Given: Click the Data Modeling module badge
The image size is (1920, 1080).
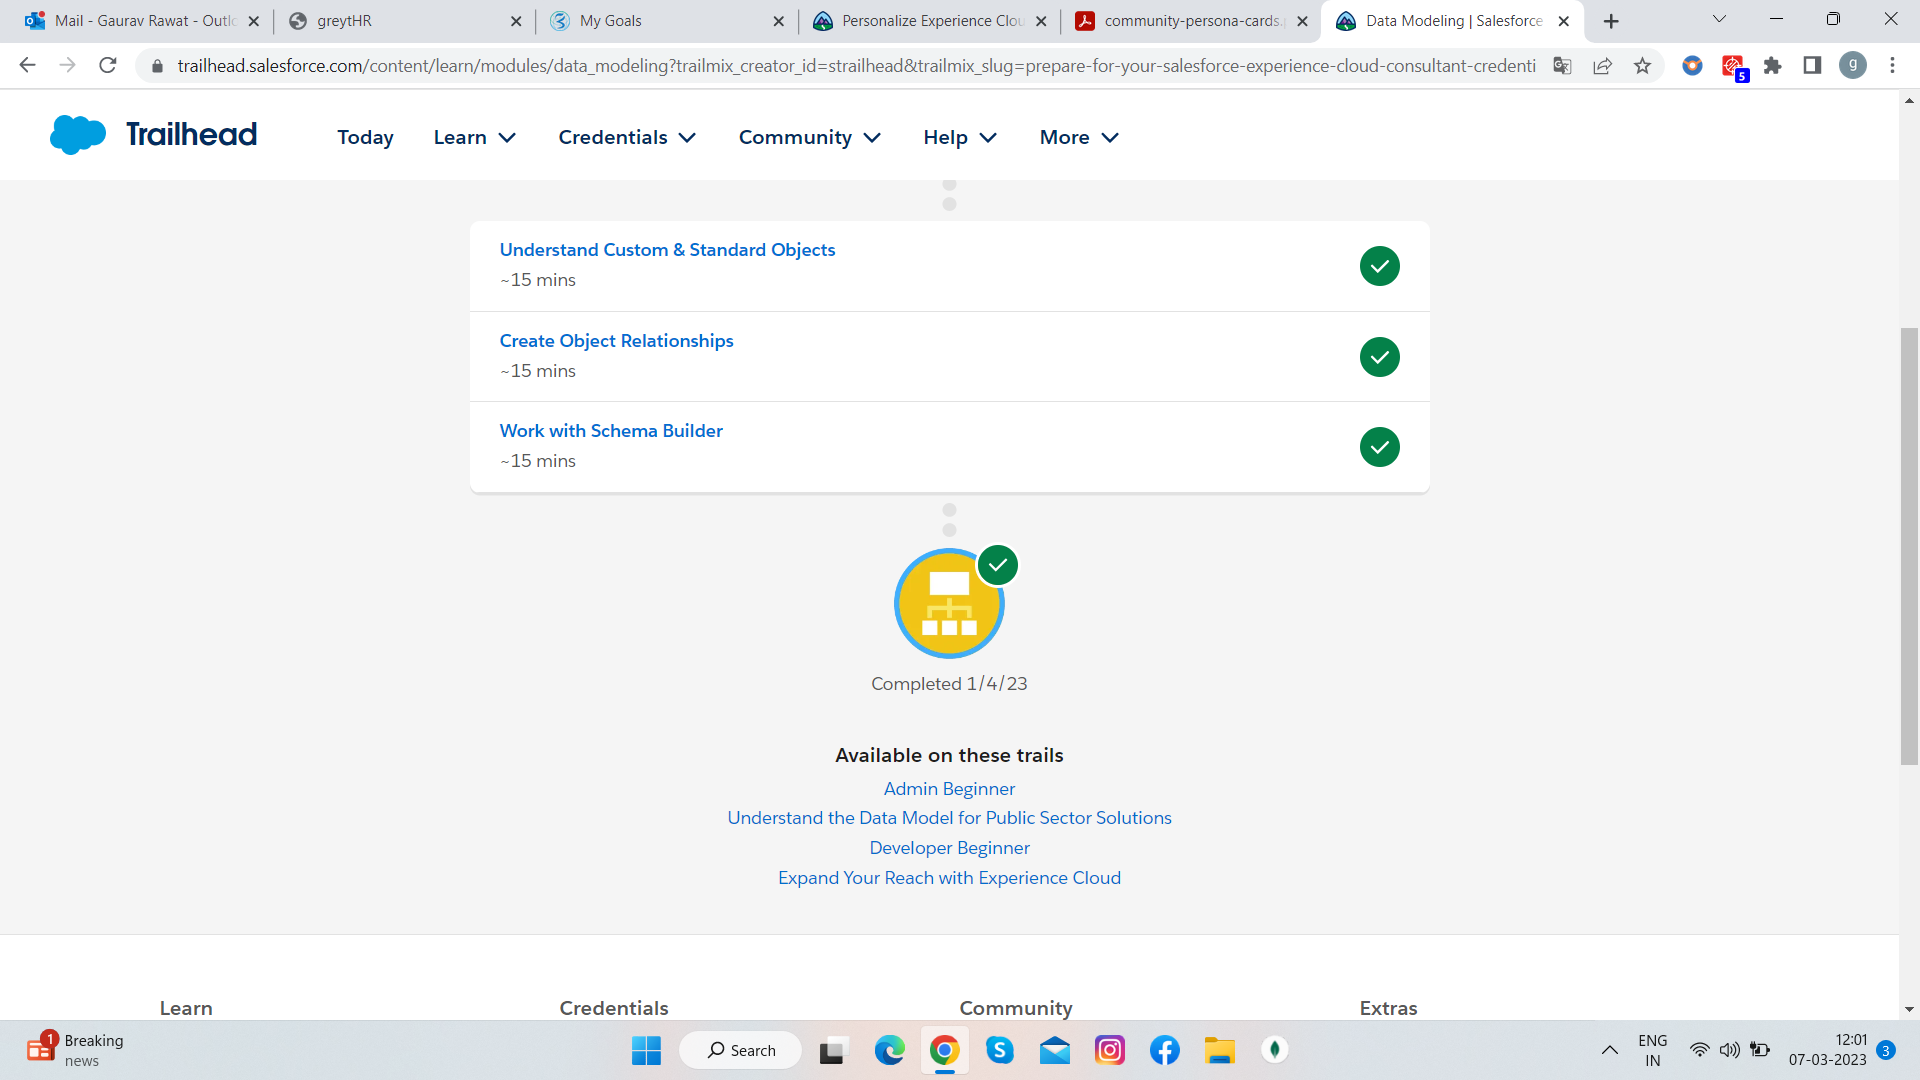Looking at the screenshot, I should tap(949, 604).
